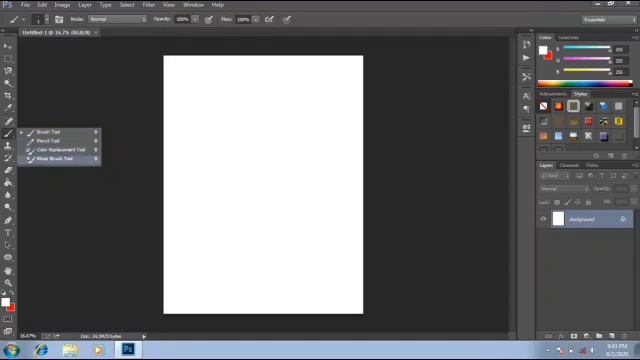The height and width of the screenshot is (360, 640).
Task: Choose Color Replacement Tool from flyout
Action: click(60, 150)
